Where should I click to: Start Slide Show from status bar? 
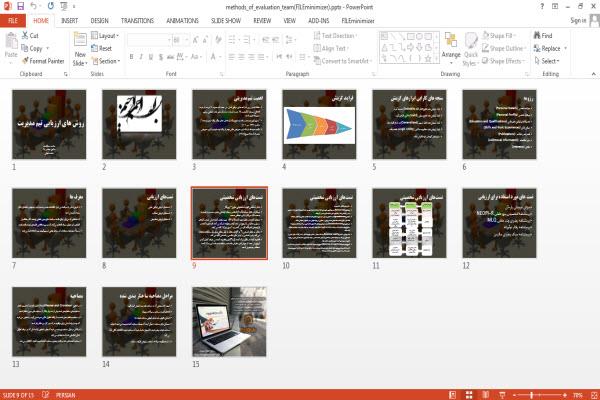pos(502,395)
